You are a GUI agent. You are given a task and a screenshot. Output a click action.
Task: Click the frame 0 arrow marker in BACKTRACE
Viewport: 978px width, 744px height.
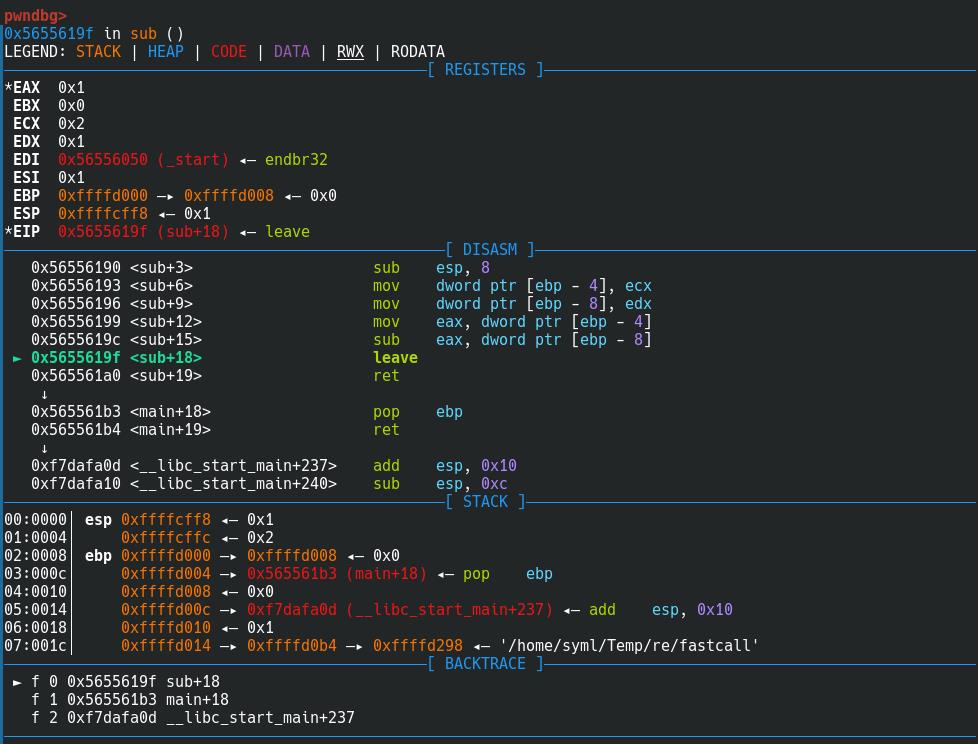coord(17,682)
